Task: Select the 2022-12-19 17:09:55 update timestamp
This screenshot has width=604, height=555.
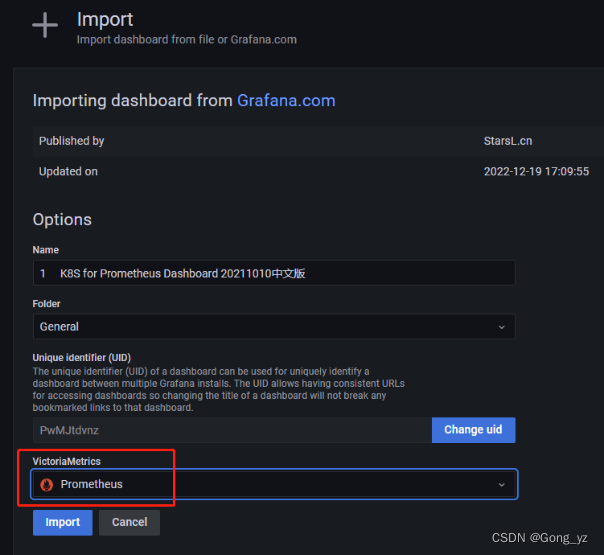Action: click(536, 171)
